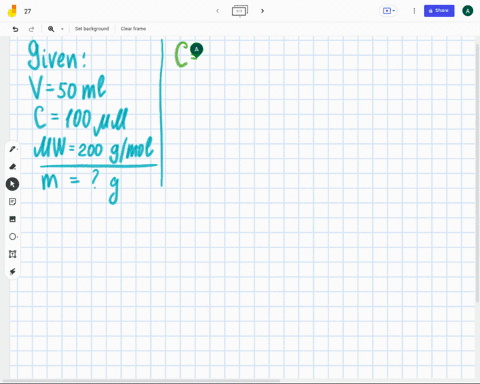Add a text box
The width and height of the screenshot is (480, 384).
13,254
